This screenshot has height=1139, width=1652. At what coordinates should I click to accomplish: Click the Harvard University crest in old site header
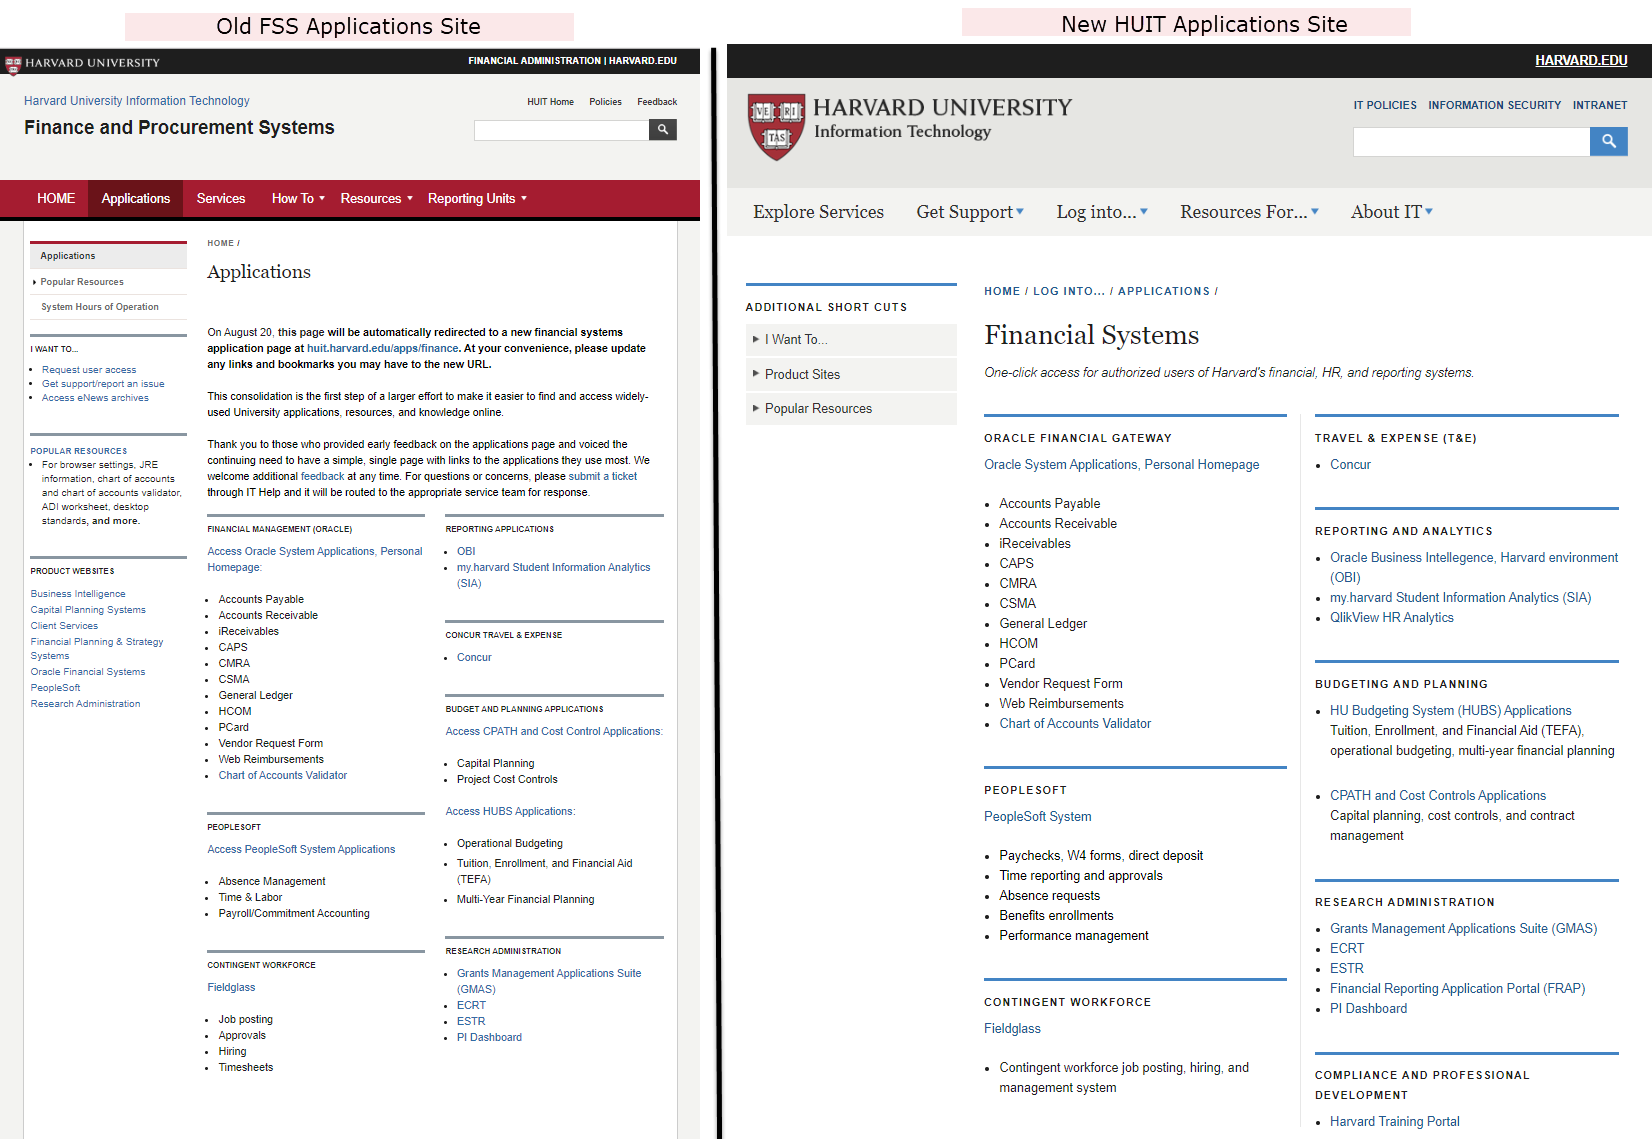pos(13,65)
